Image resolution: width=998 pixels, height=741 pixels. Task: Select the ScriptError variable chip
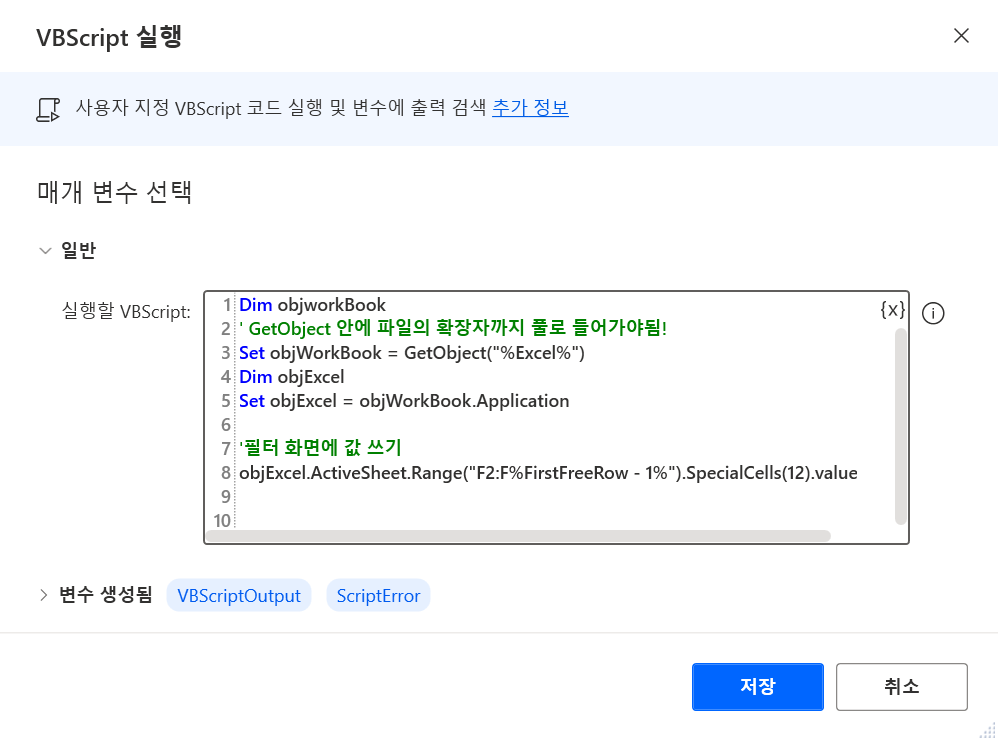pyautogui.click(x=378, y=595)
